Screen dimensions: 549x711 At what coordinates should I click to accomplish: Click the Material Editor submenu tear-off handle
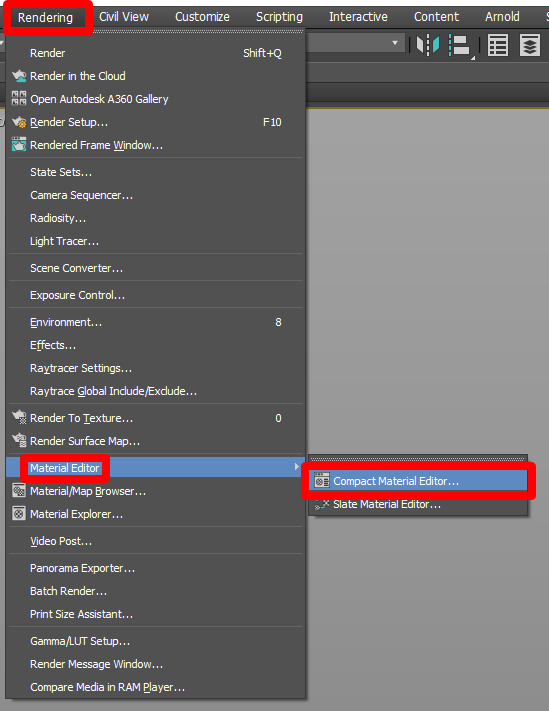418,459
